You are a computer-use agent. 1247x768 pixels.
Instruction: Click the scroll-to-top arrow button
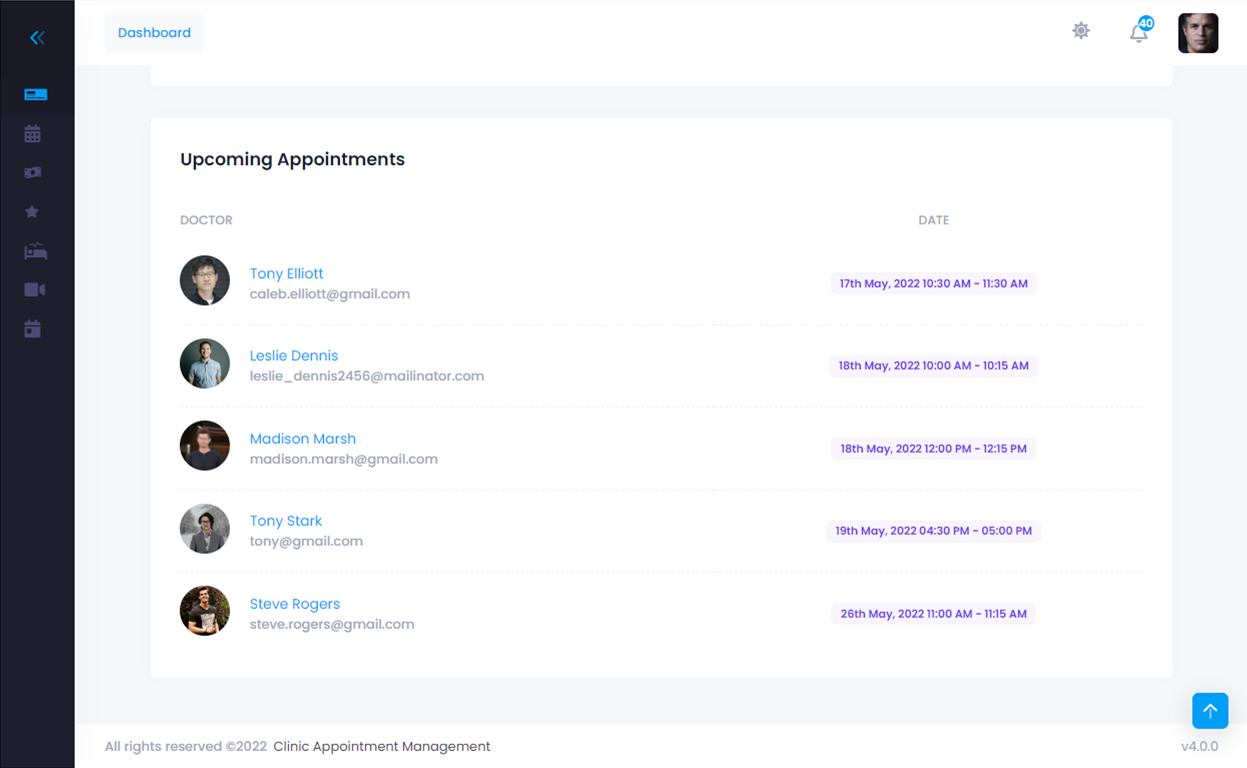pyautogui.click(x=1210, y=711)
